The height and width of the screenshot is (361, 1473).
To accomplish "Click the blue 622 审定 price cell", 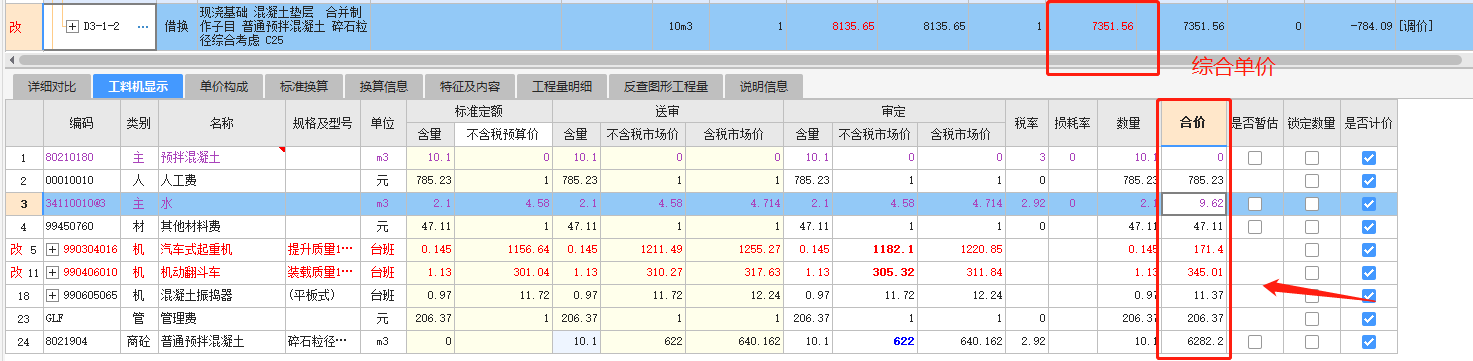I will pyautogui.click(x=874, y=342).
